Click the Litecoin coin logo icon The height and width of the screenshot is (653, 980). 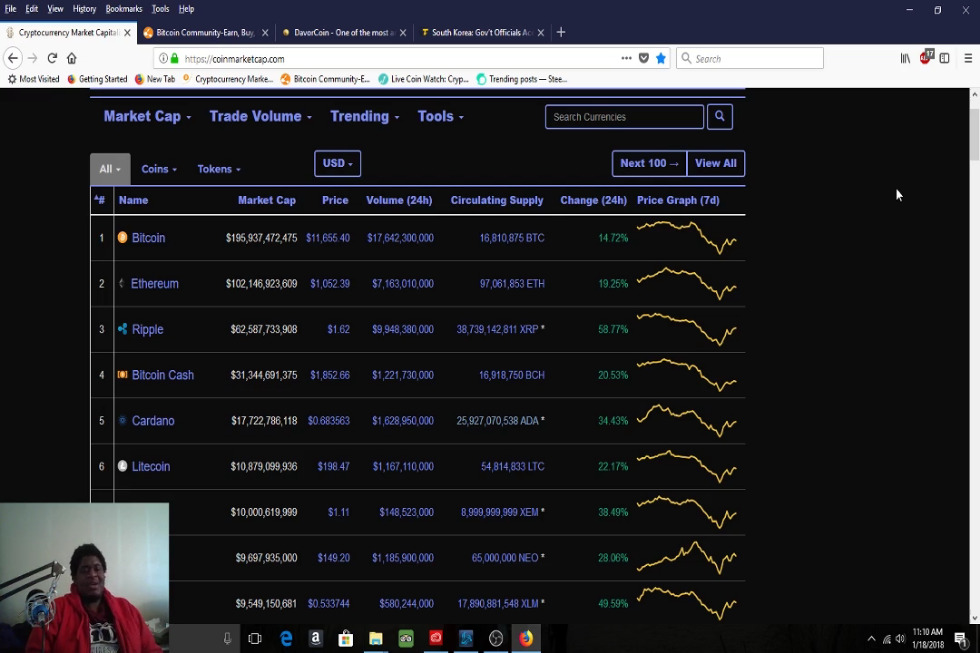(122, 466)
